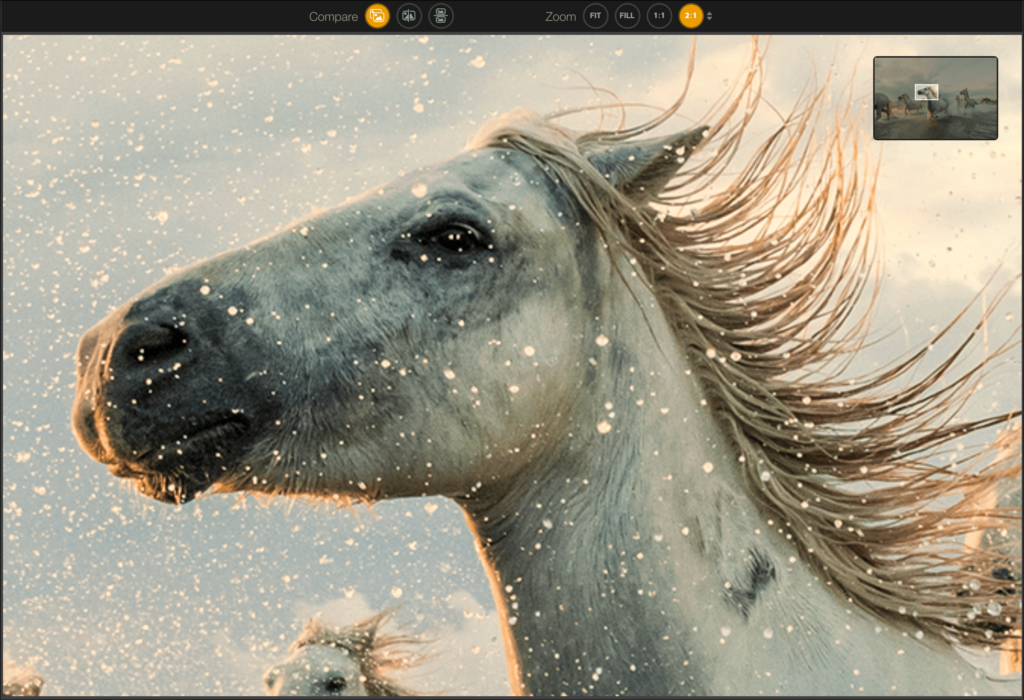The height and width of the screenshot is (700, 1024).
Task: Set zoom to FILL
Action: (627, 16)
